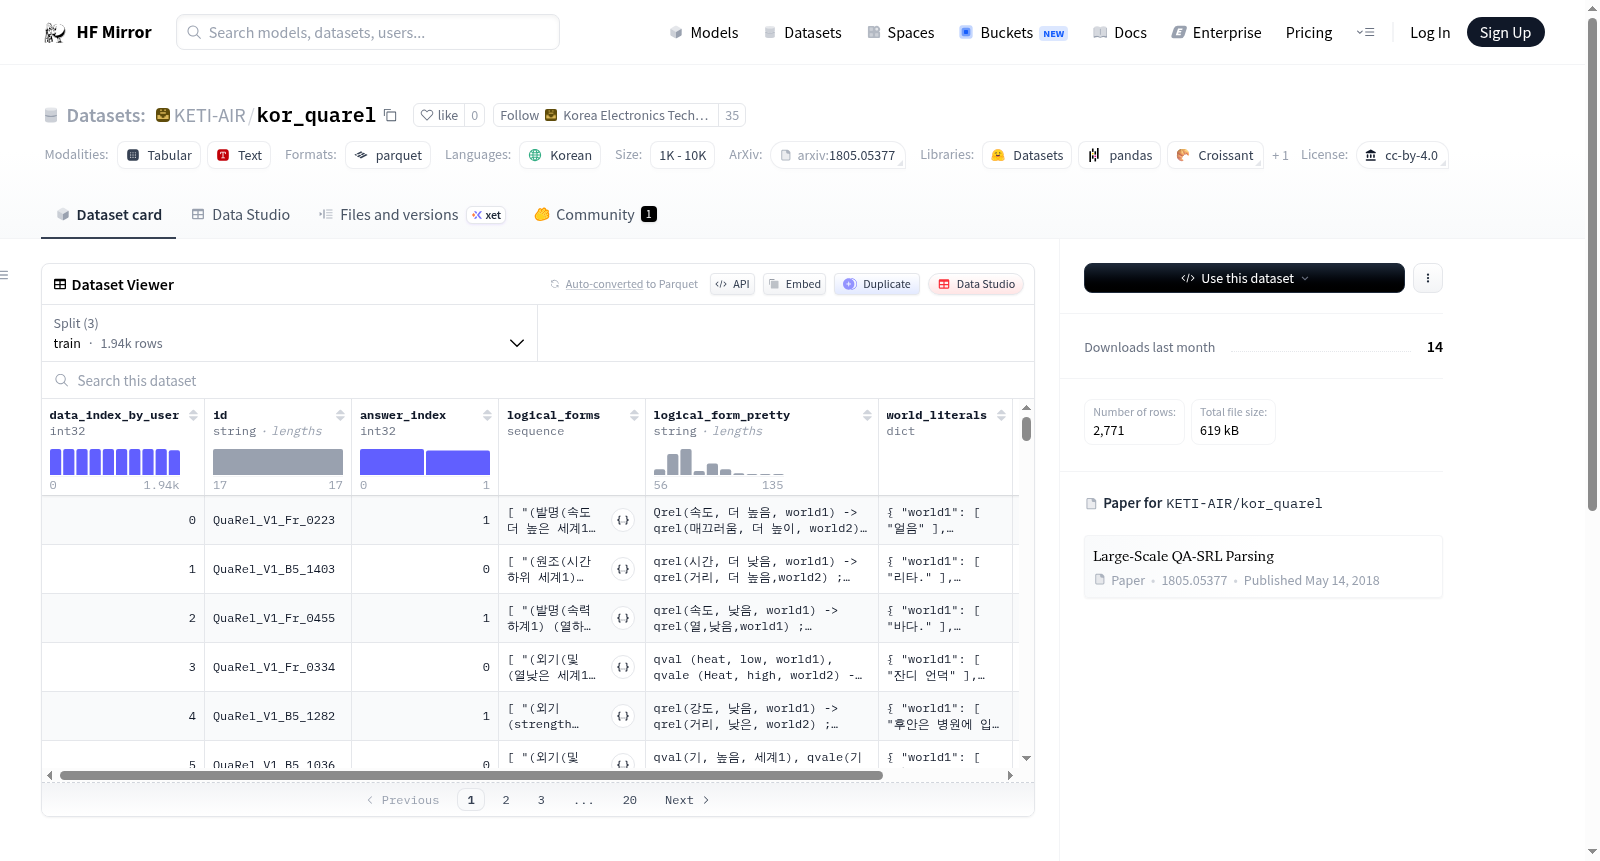This screenshot has width=1600, height=861.
Task: Switch to the Files and versions tab
Action: click(x=412, y=215)
